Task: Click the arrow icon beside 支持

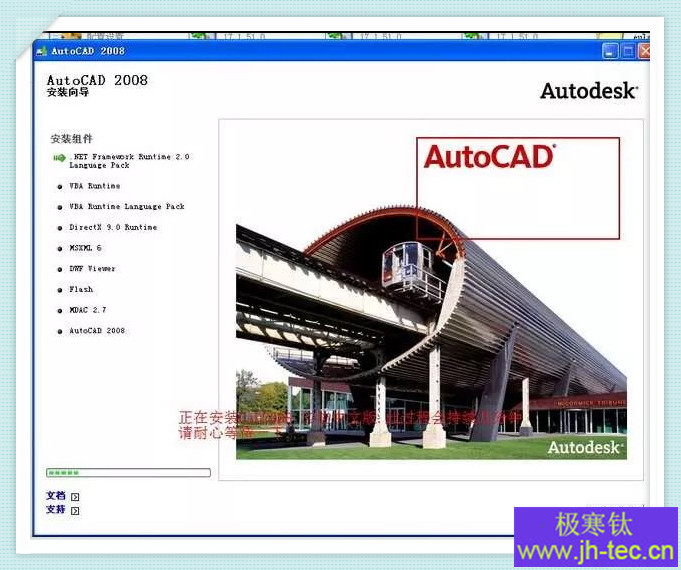Action: click(x=75, y=511)
